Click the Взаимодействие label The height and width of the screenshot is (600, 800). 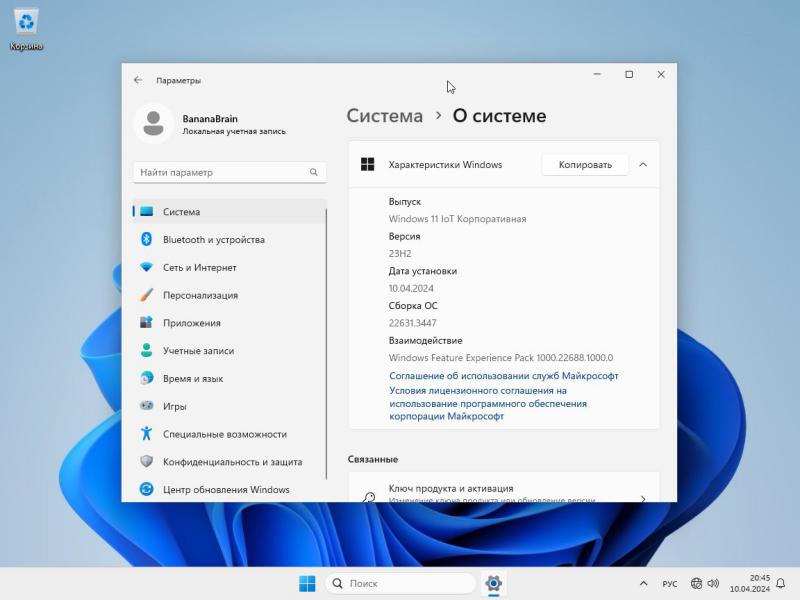tap(426, 340)
